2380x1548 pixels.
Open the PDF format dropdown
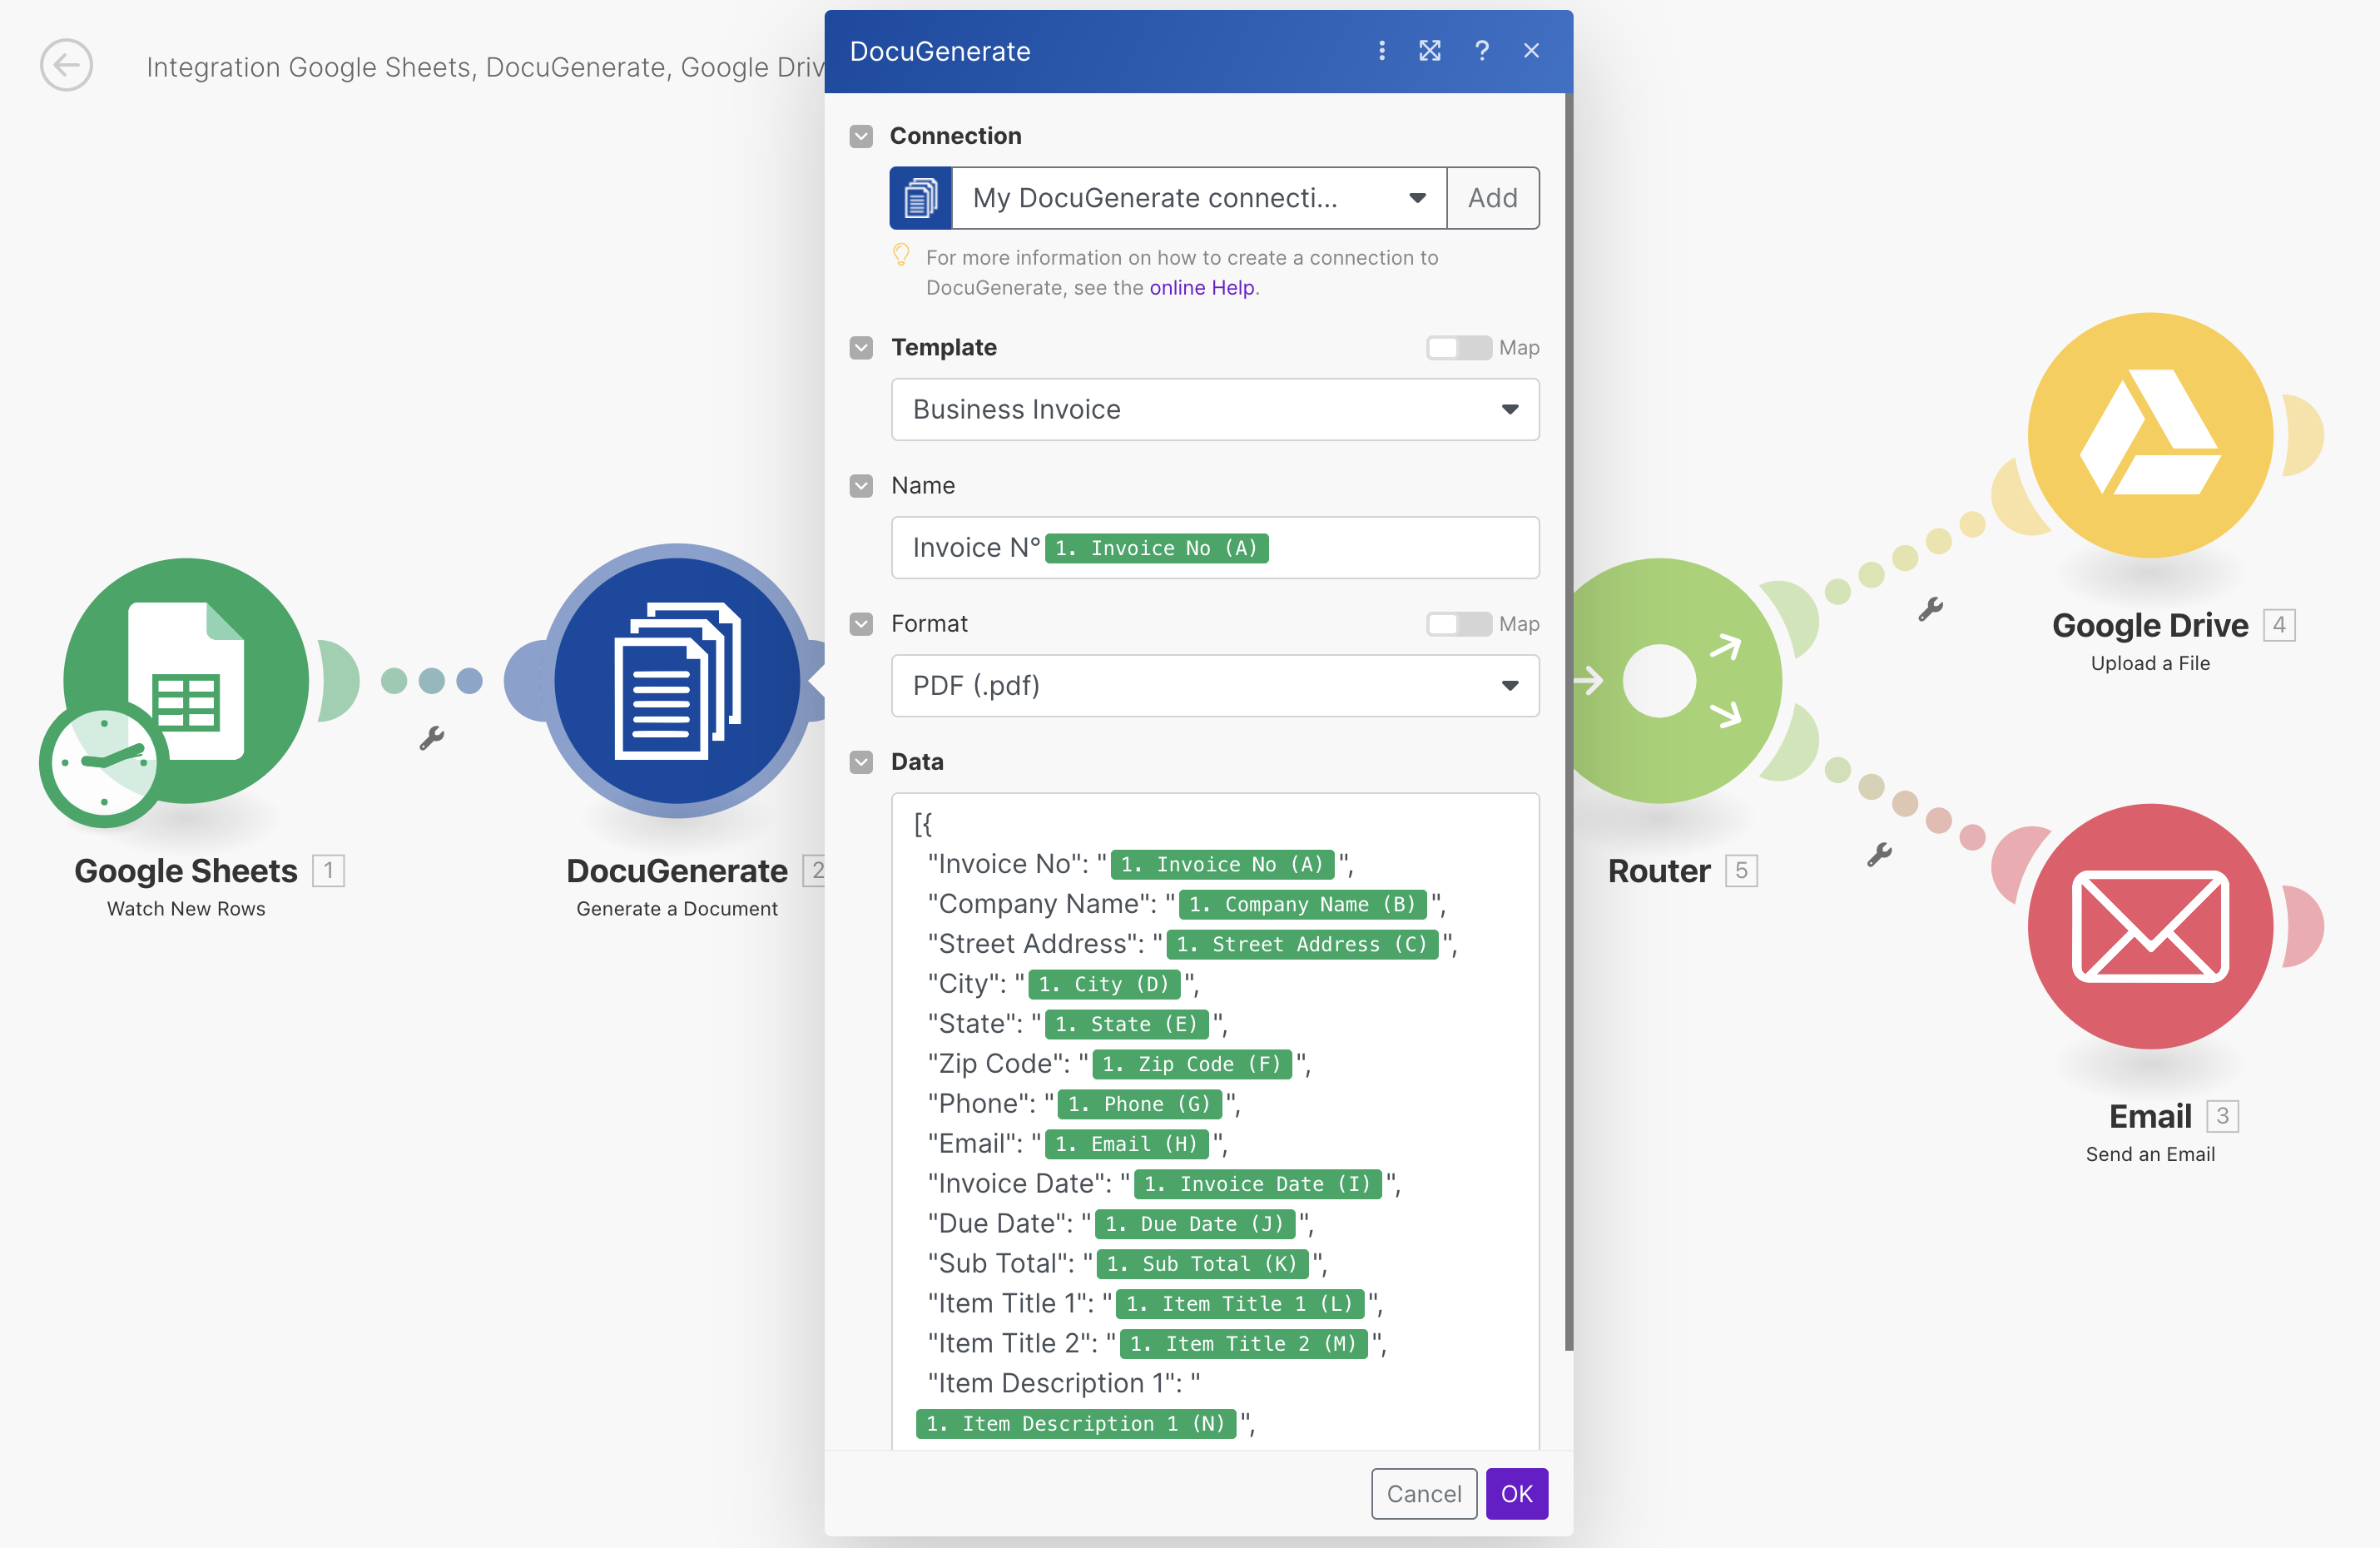tap(1215, 685)
